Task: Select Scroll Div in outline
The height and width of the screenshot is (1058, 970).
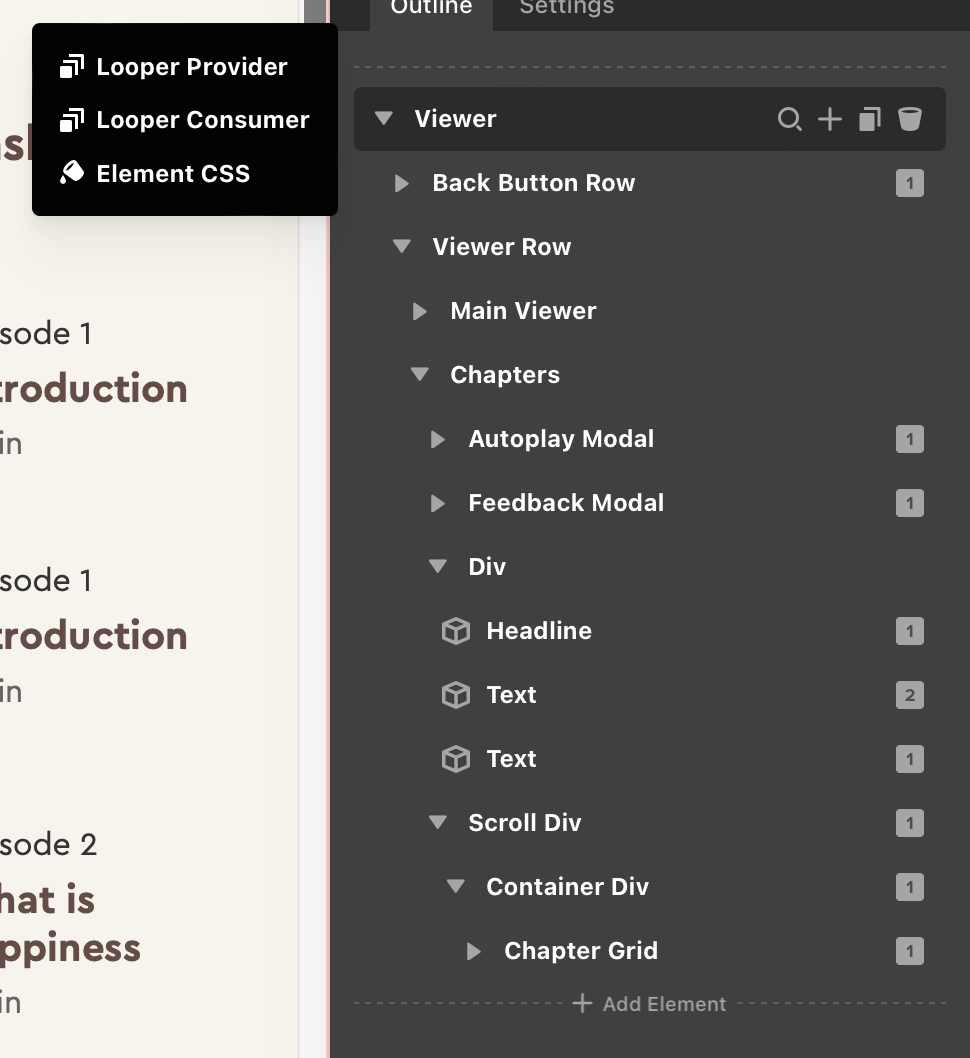Action: [525, 823]
